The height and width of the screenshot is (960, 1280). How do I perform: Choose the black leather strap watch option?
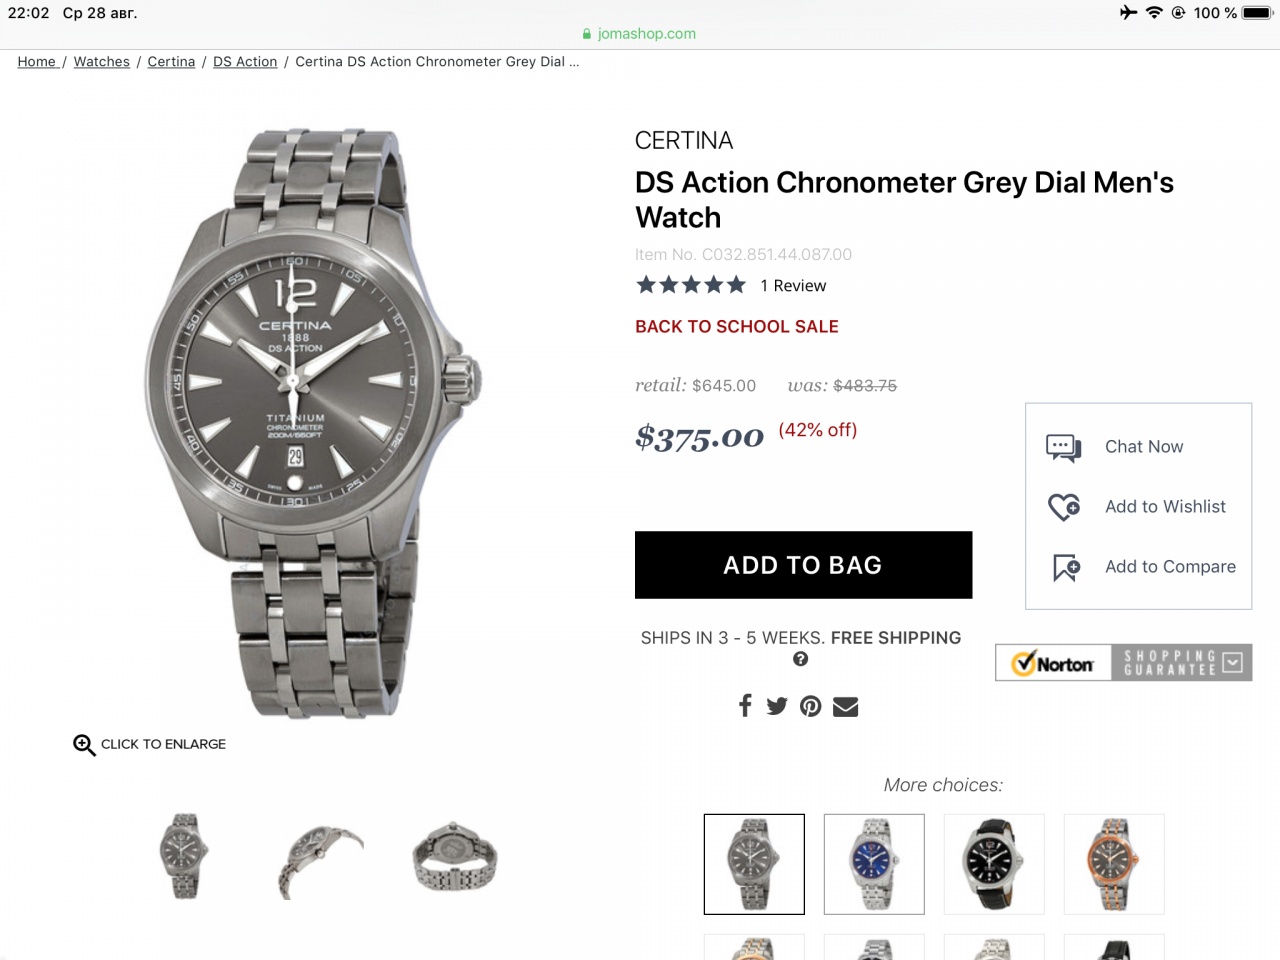pos(994,864)
